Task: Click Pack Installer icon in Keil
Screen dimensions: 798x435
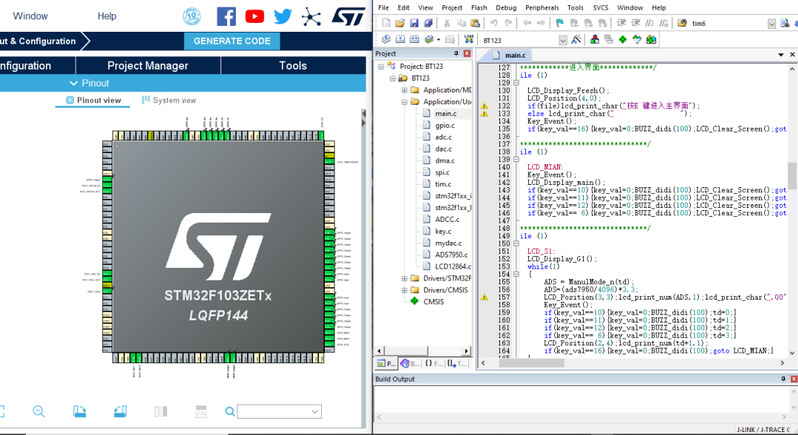Action: [651, 40]
